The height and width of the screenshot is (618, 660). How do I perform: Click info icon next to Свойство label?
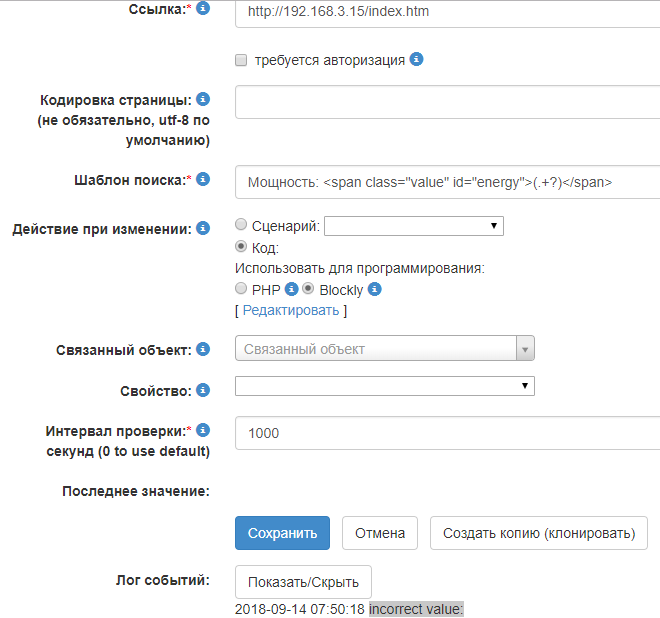[x=203, y=389]
